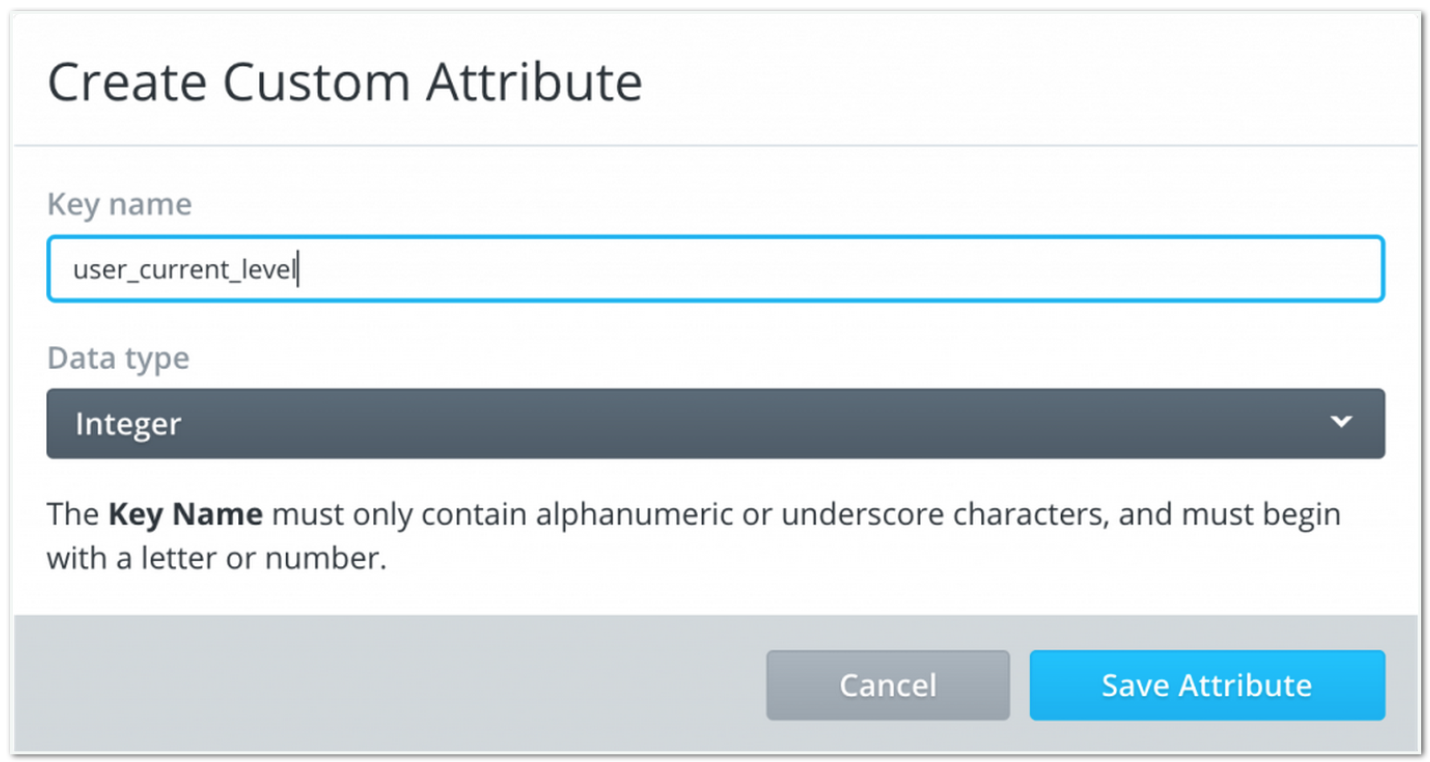Image resolution: width=1430 pixels, height=762 pixels.
Task: Click the bold Key Name hint text
Action: point(185,515)
